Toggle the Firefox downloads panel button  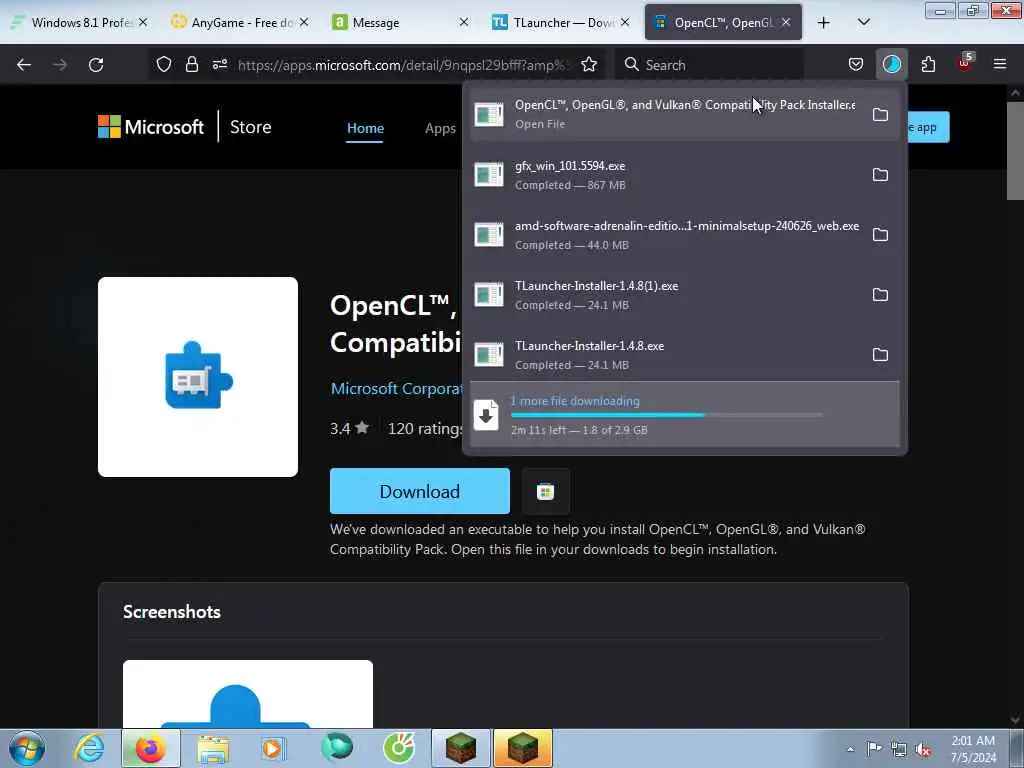point(891,65)
